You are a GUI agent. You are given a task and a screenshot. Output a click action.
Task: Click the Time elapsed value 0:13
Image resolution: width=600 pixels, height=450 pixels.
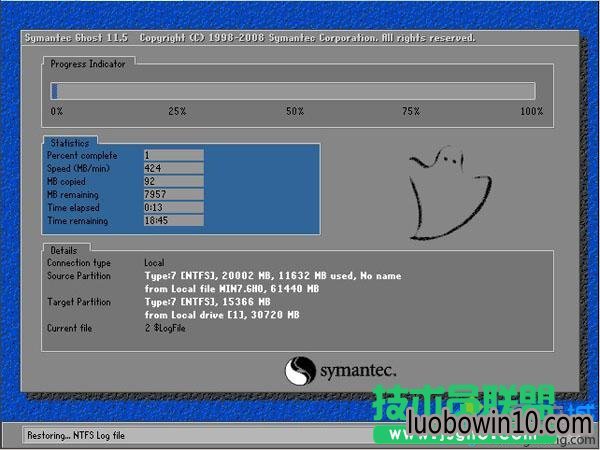(174, 207)
